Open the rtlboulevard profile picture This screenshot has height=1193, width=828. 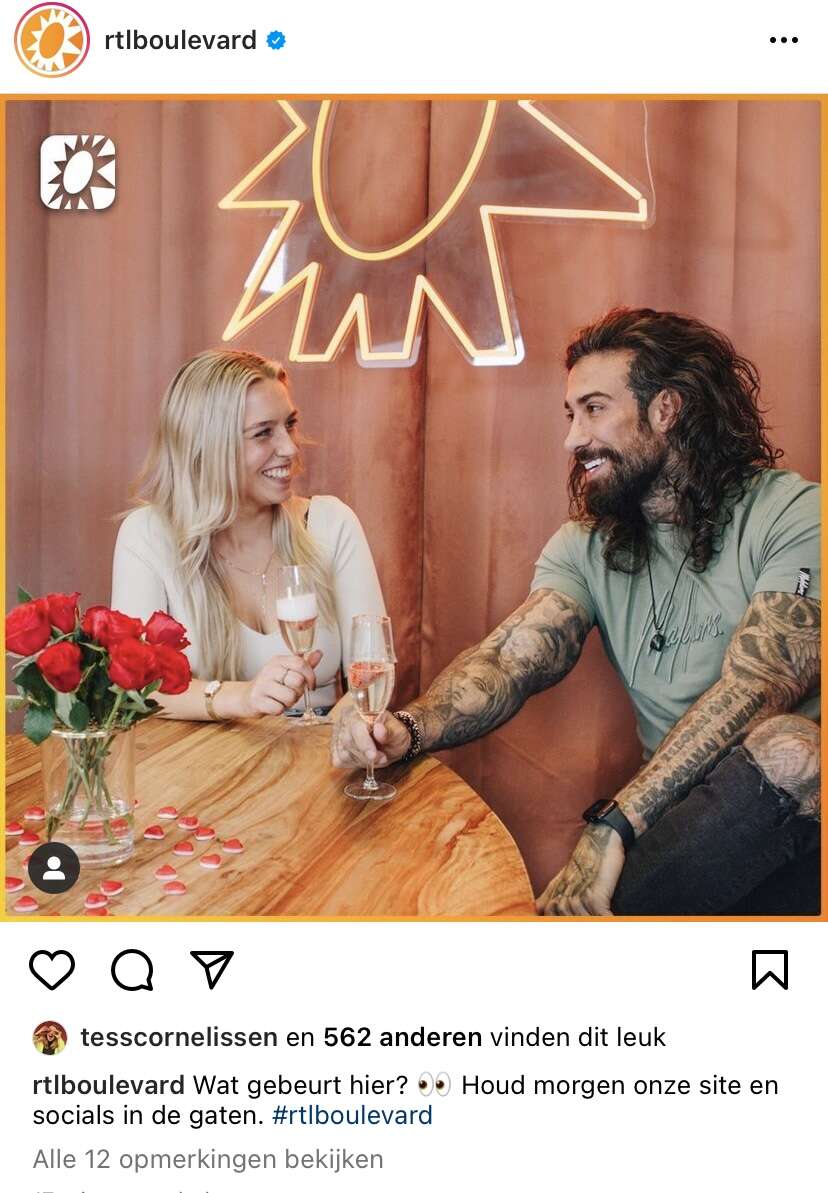pyautogui.click(x=52, y=40)
